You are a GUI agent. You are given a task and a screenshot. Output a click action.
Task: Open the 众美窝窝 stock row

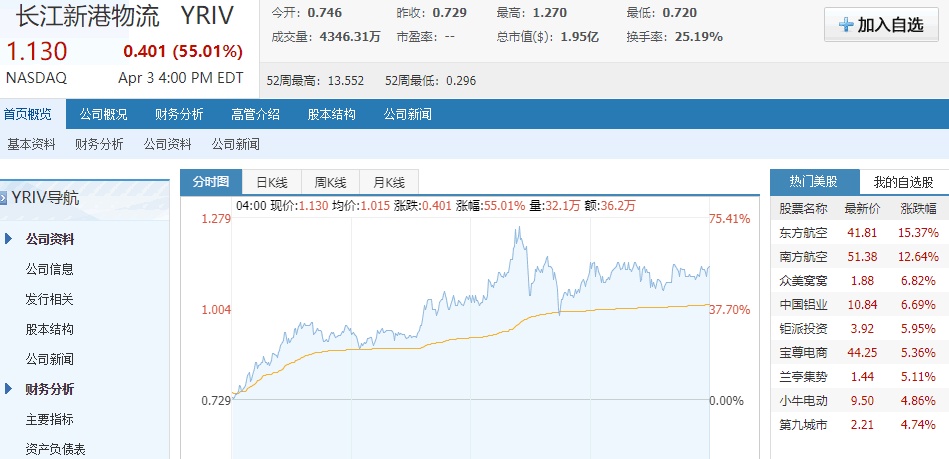[859, 280]
